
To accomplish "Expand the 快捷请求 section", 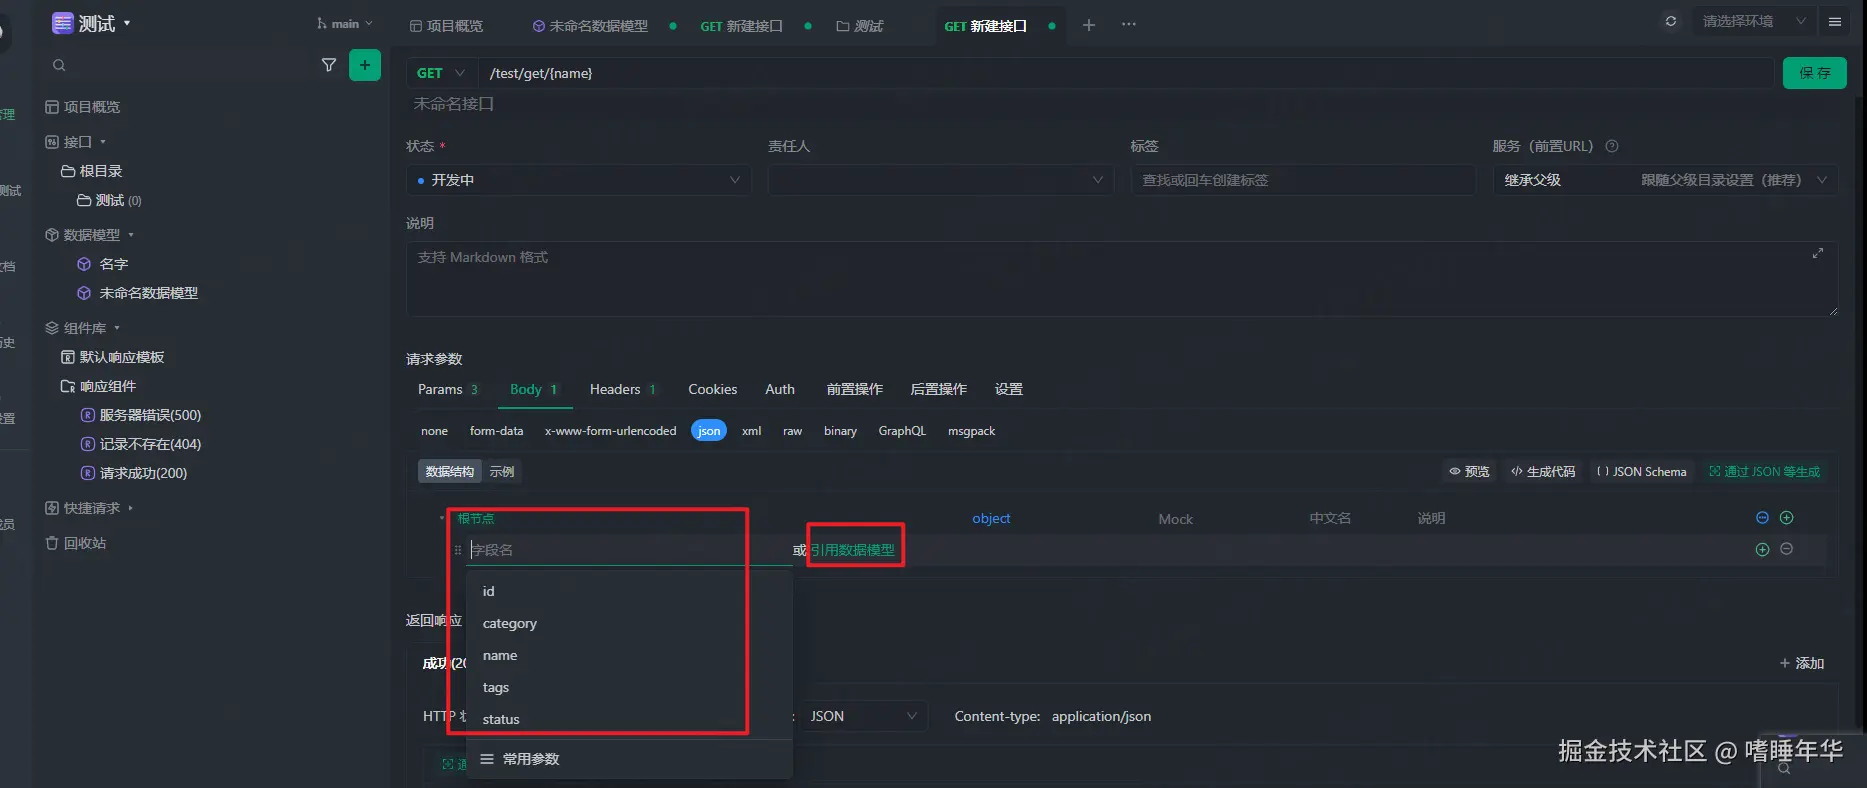I will [89, 508].
